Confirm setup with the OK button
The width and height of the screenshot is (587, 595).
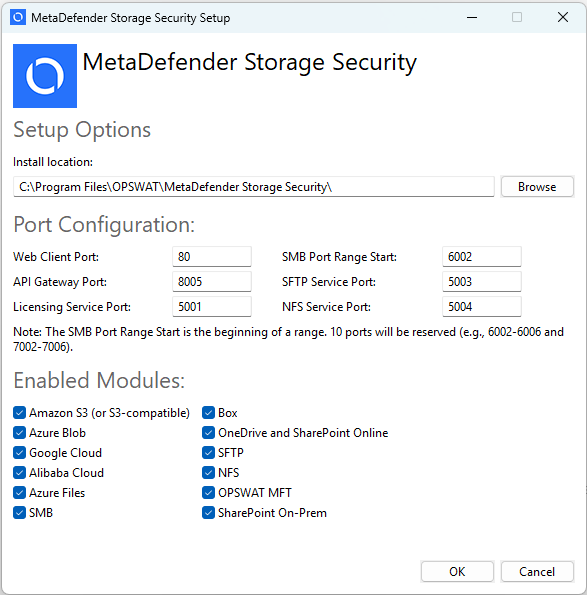point(457,571)
